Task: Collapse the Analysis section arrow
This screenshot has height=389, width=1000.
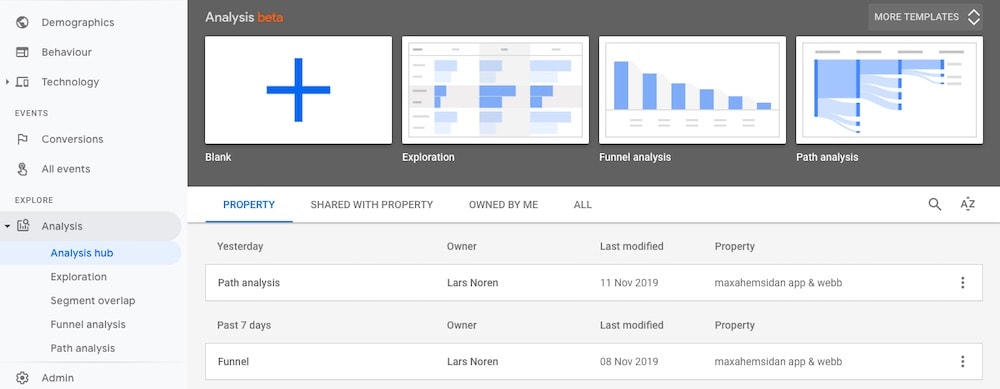Action: [7, 226]
